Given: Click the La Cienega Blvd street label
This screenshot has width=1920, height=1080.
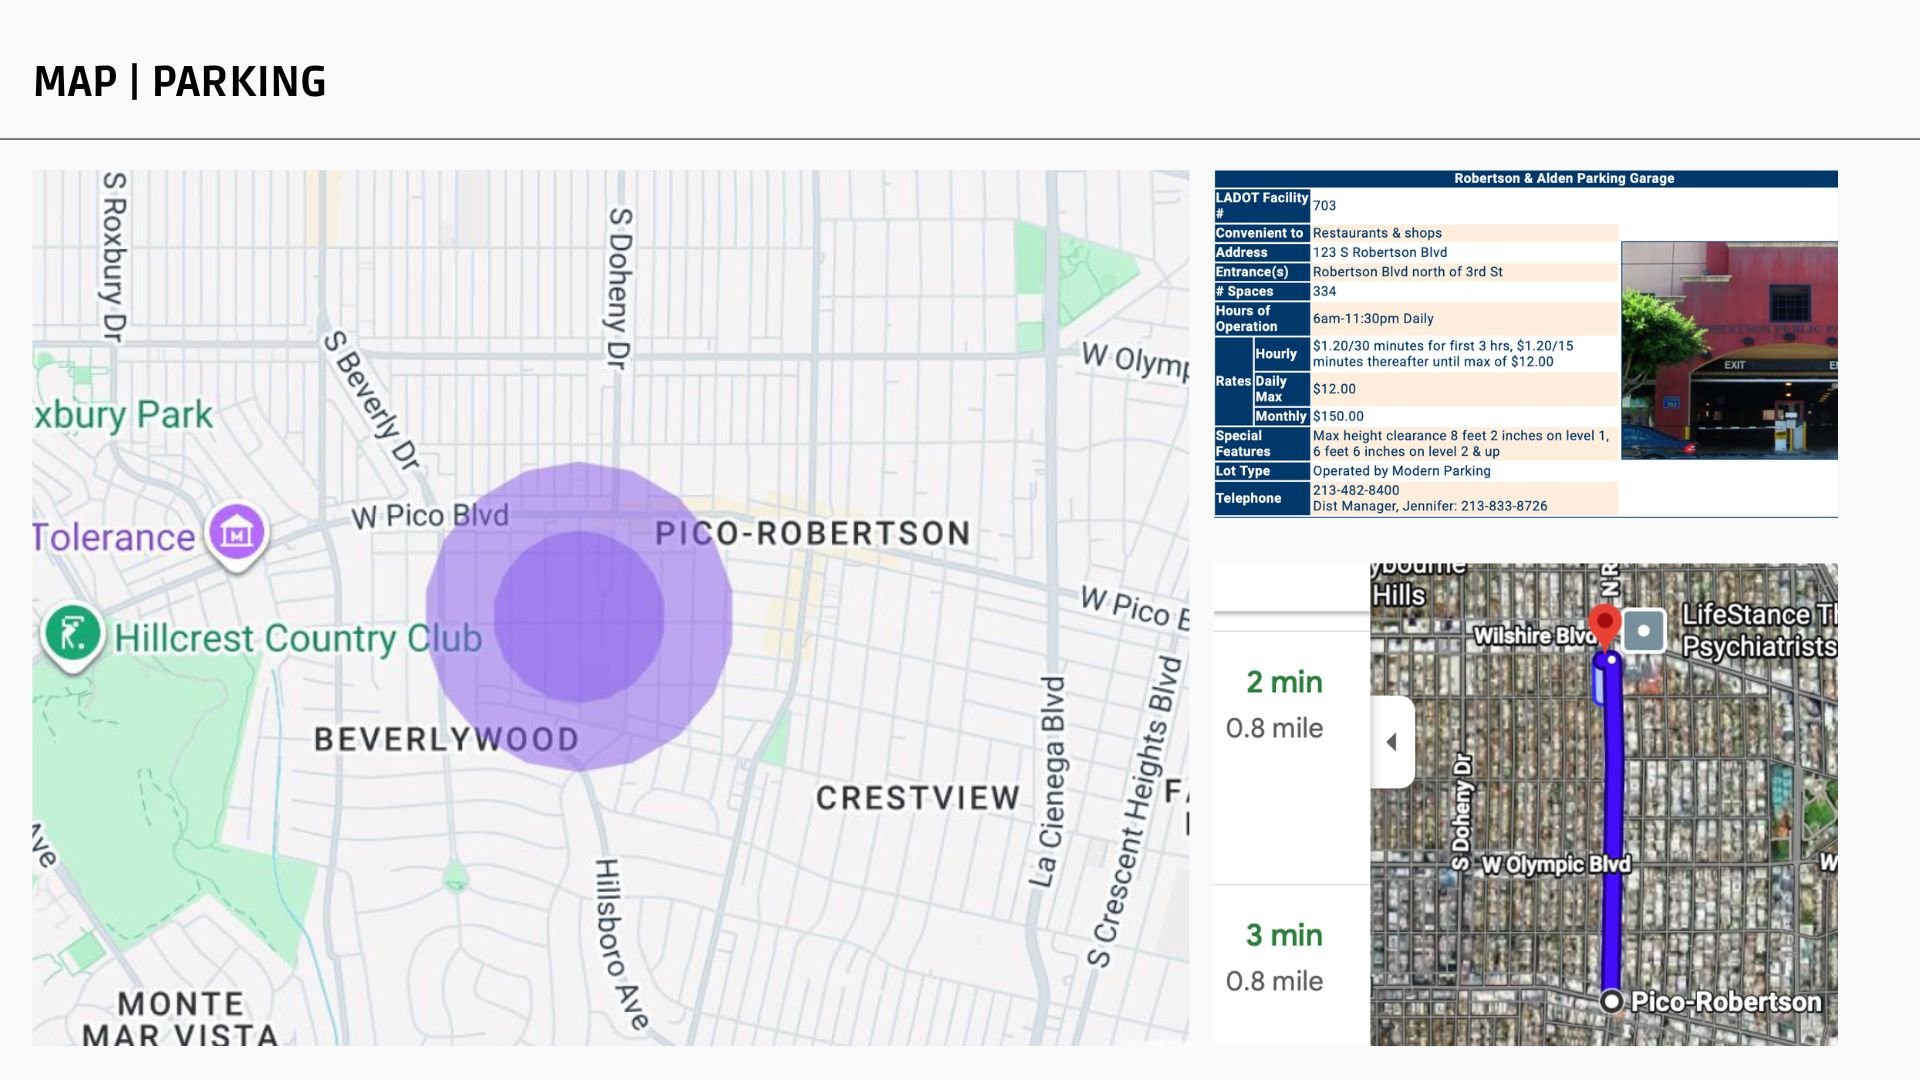Looking at the screenshot, I should pos(1048,781).
